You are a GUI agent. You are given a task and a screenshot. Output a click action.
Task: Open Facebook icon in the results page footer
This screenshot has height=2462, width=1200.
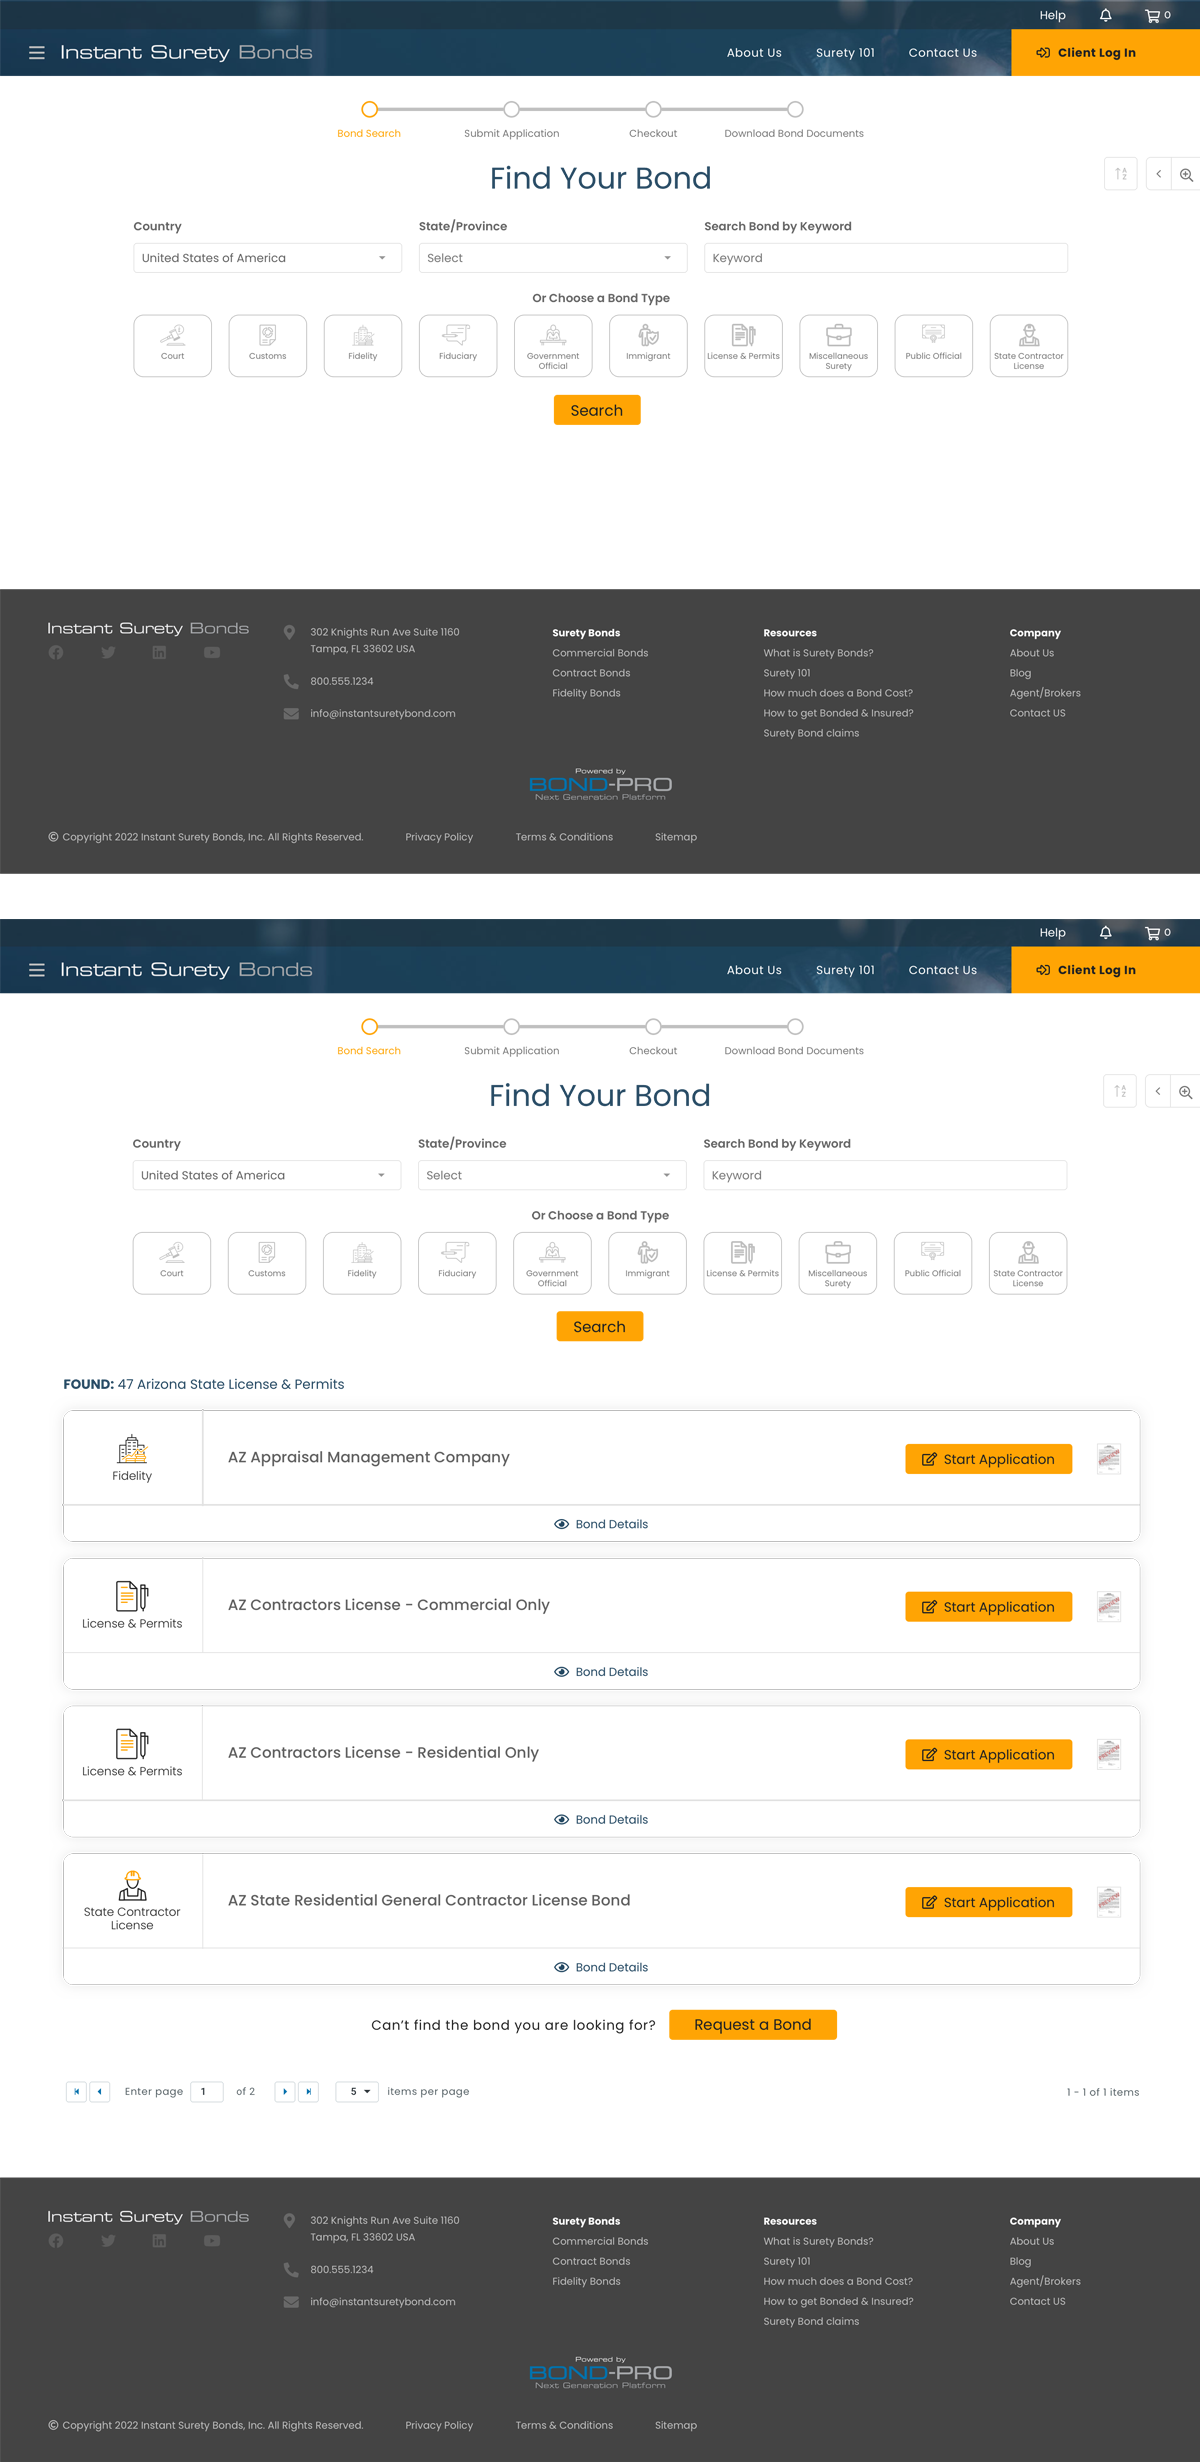pyautogui.click(x=56, y=2241)
